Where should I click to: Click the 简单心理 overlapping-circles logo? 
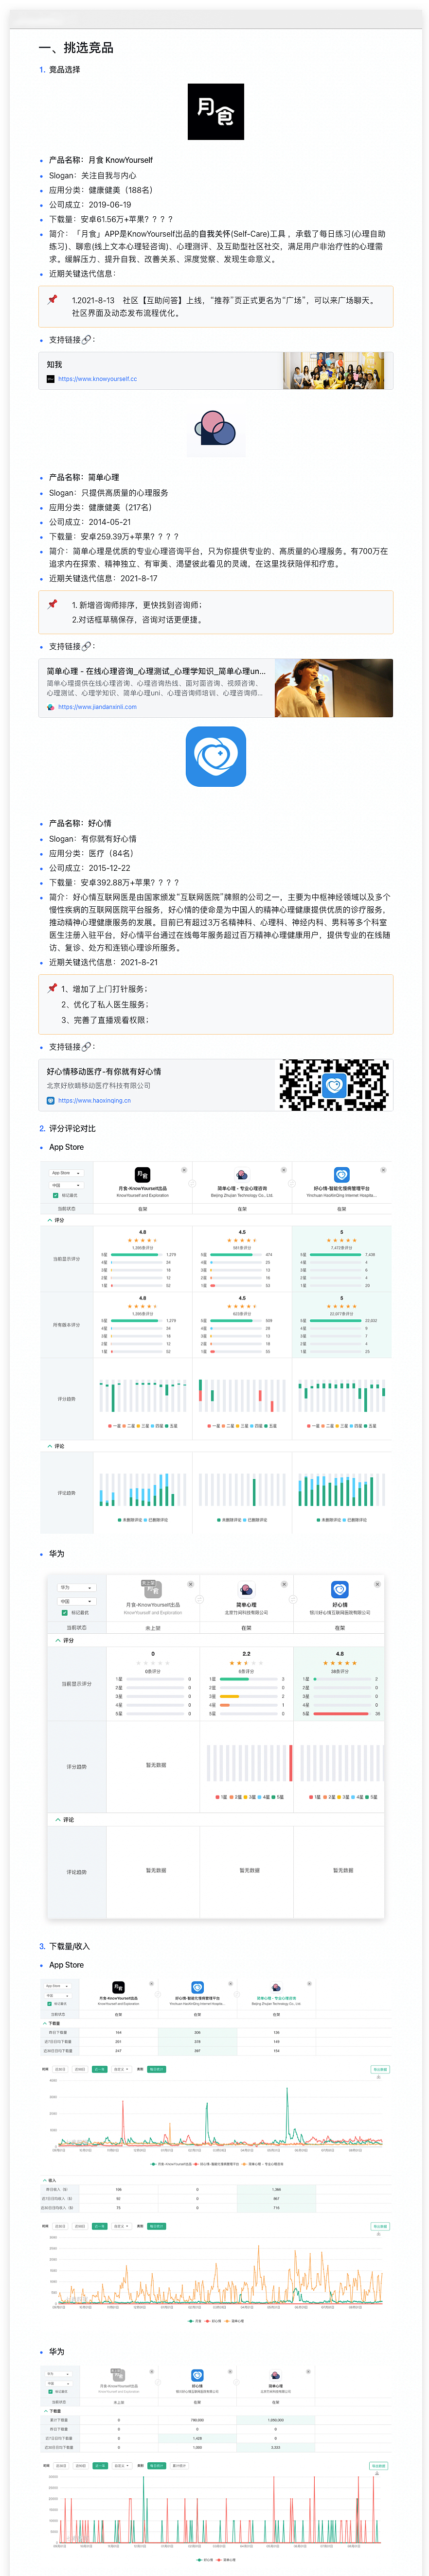click(x=215, y=429)
